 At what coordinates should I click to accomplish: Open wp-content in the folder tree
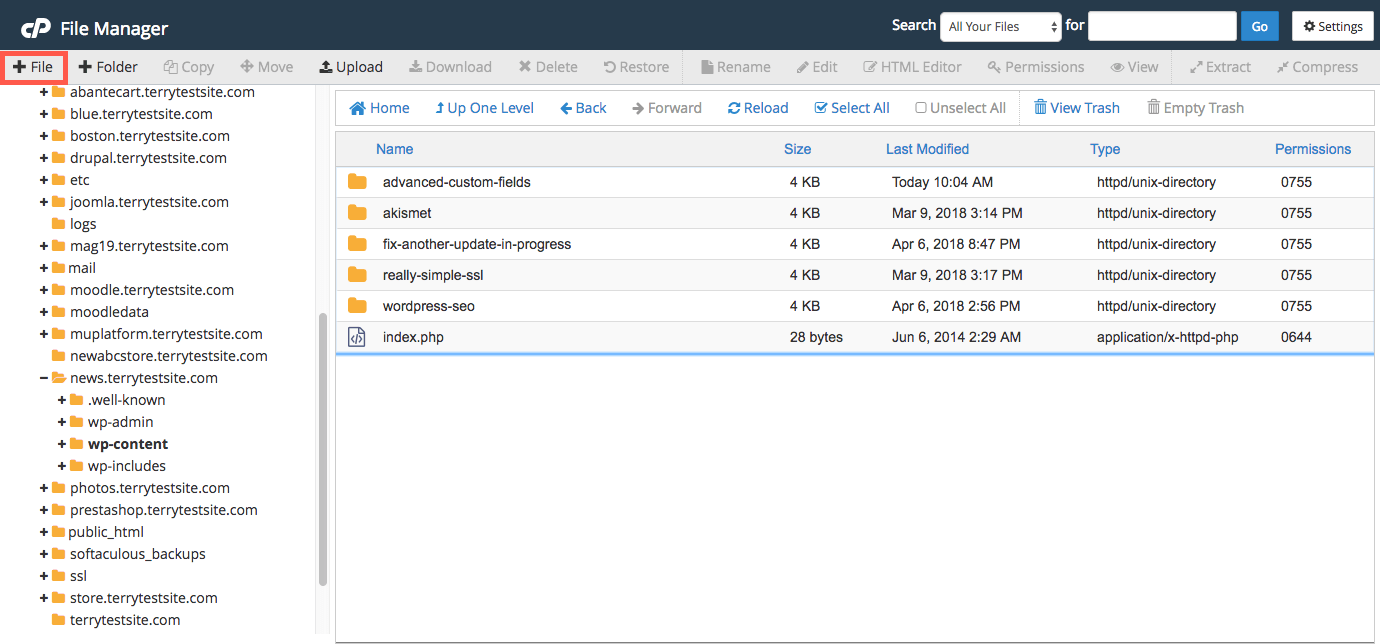pos(128,444)
